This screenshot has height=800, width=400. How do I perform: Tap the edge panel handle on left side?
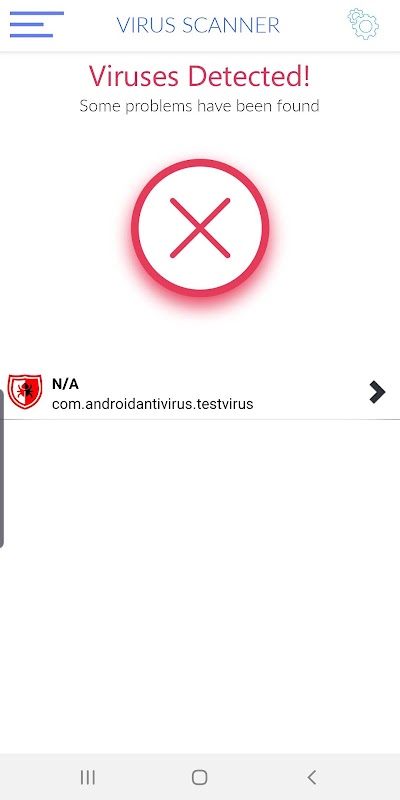2,468
